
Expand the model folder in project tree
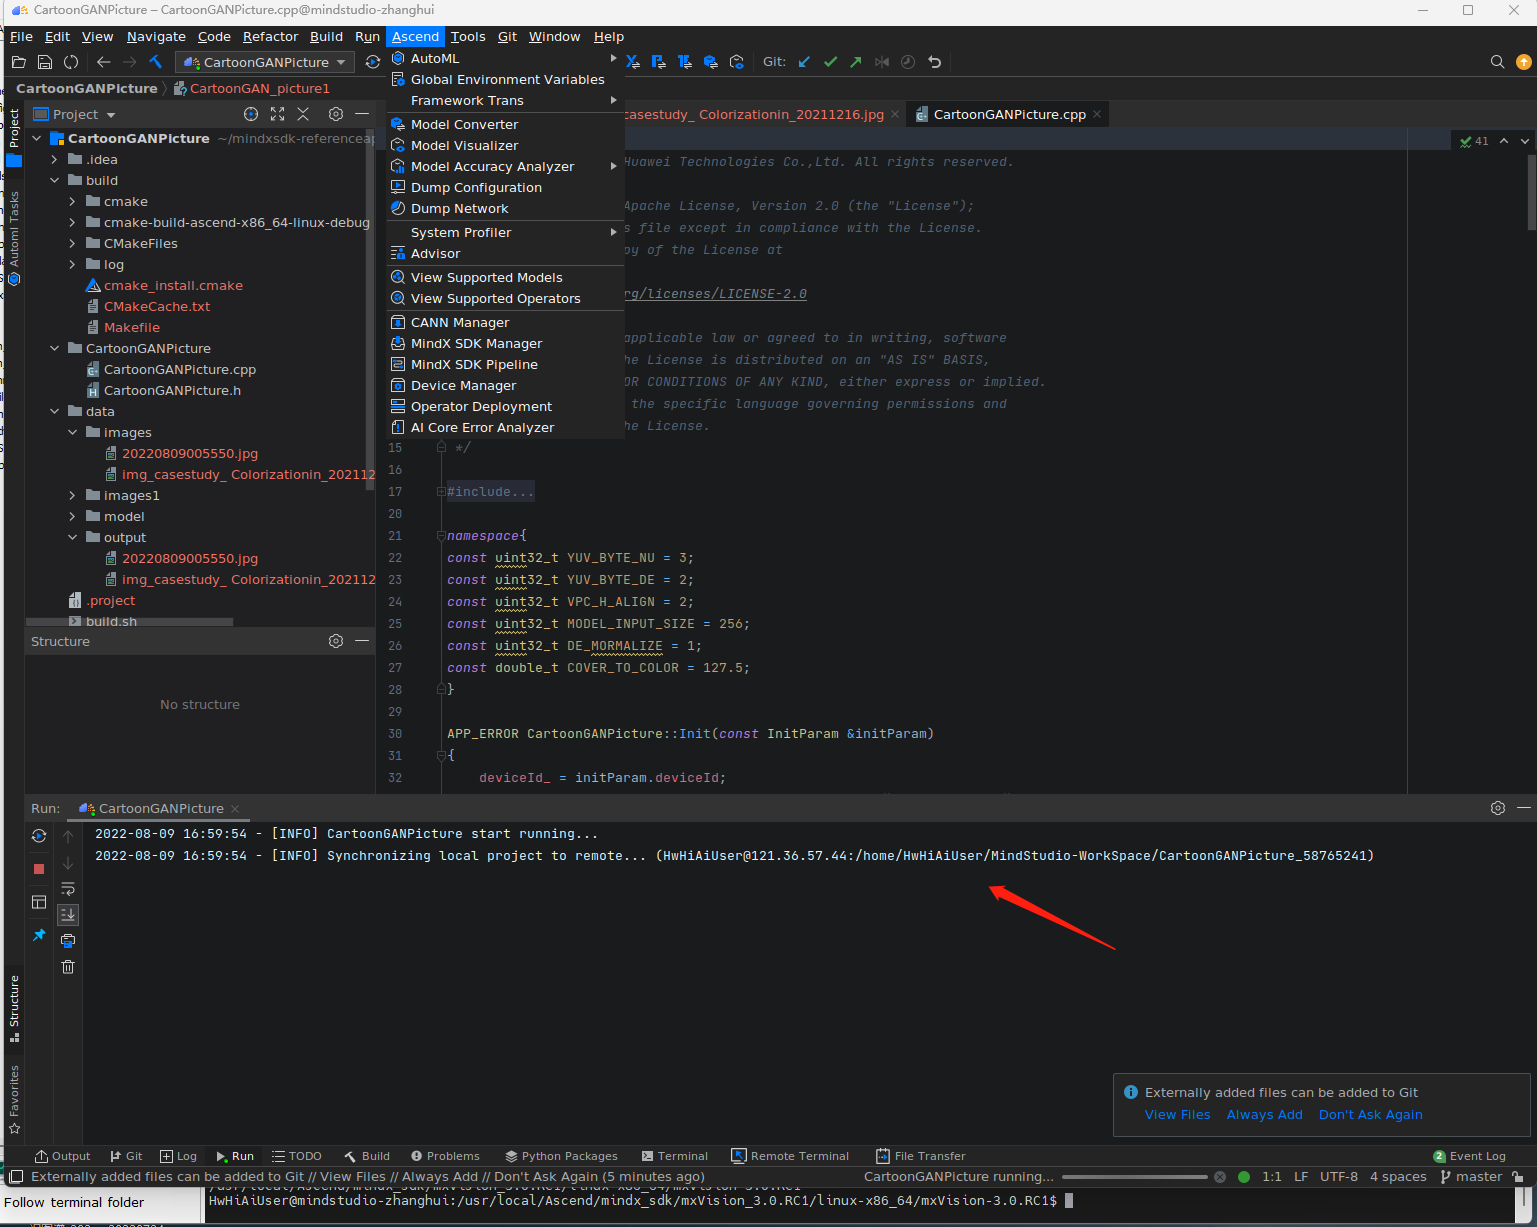73,517
